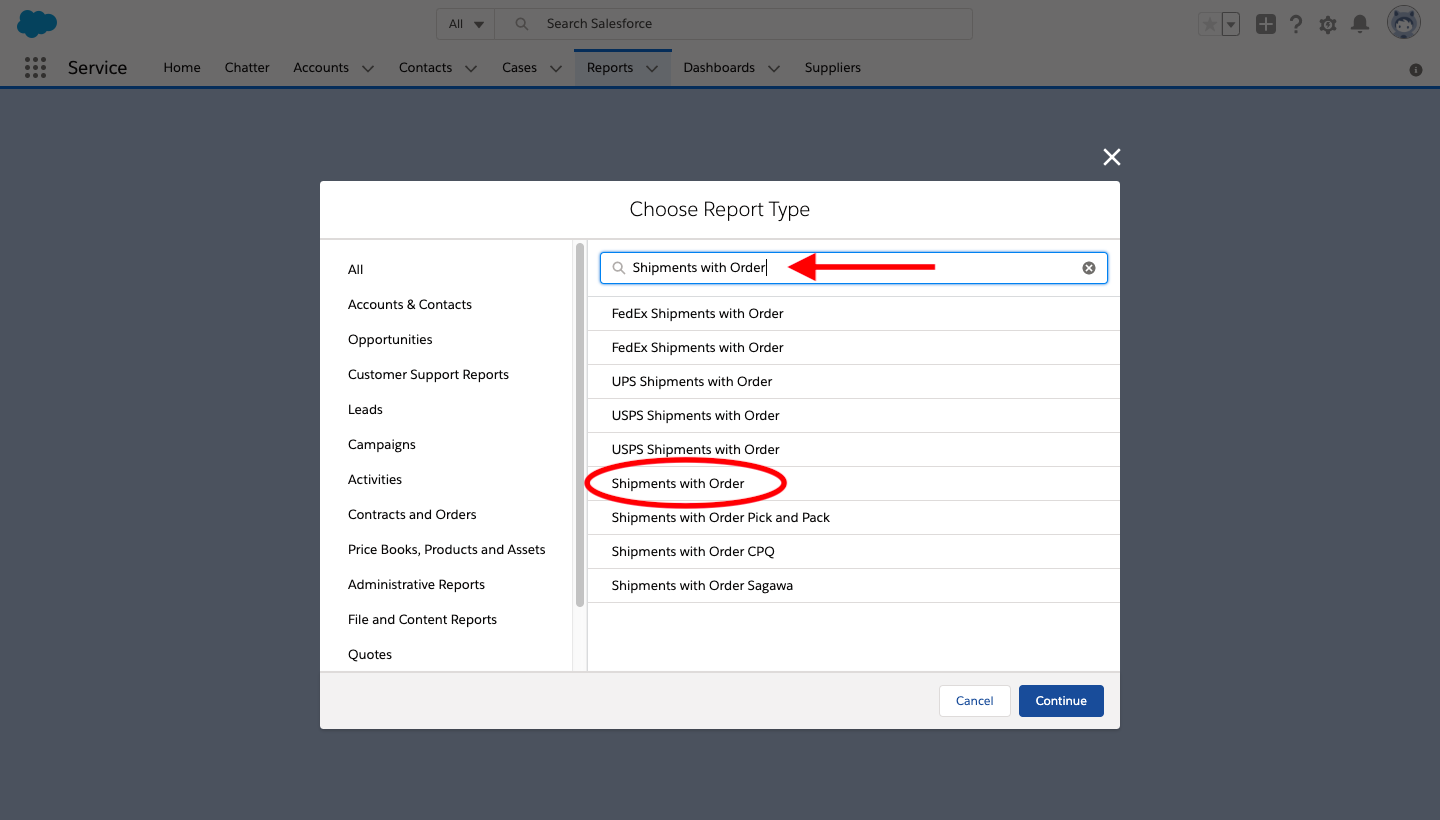Screen dimensions: 1440x820
Task: Select the Leads category
Action: [365, 410]
